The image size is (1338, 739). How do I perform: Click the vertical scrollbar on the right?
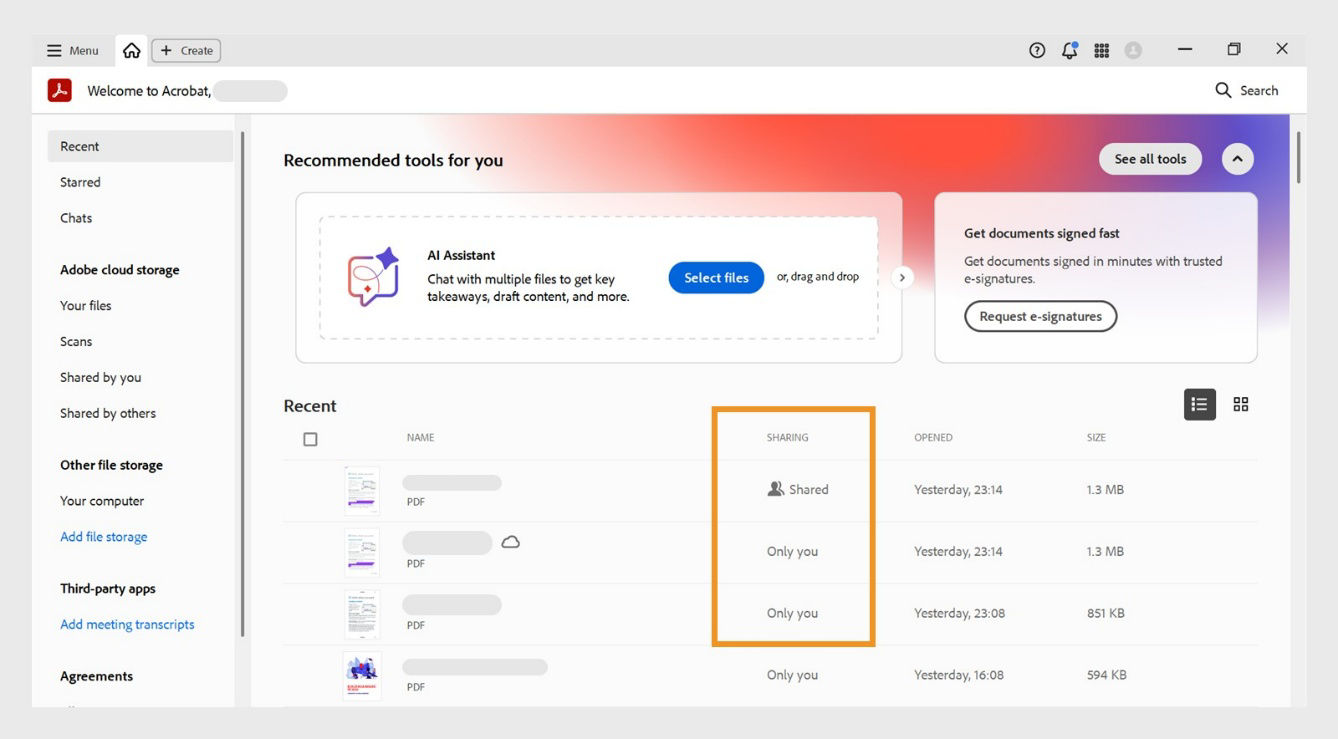coord(1299,160)
